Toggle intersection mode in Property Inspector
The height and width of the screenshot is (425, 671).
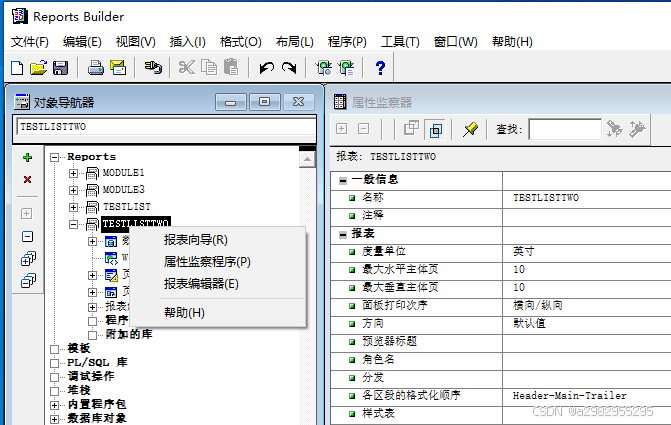(x=435, y=130)
